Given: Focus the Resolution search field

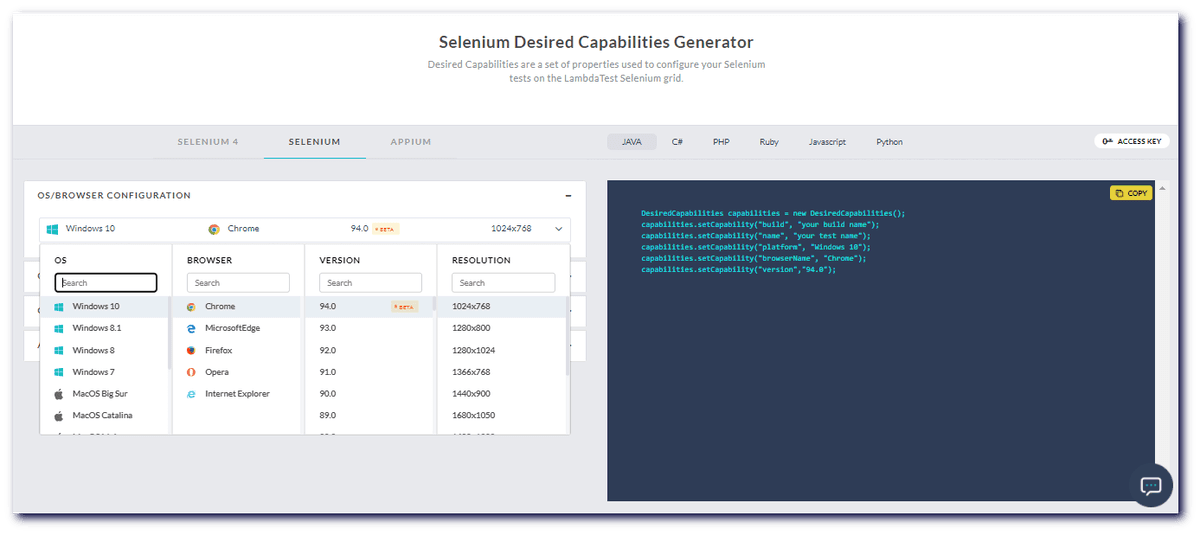Looking at the screenshot, I should (x=503, y=283).
